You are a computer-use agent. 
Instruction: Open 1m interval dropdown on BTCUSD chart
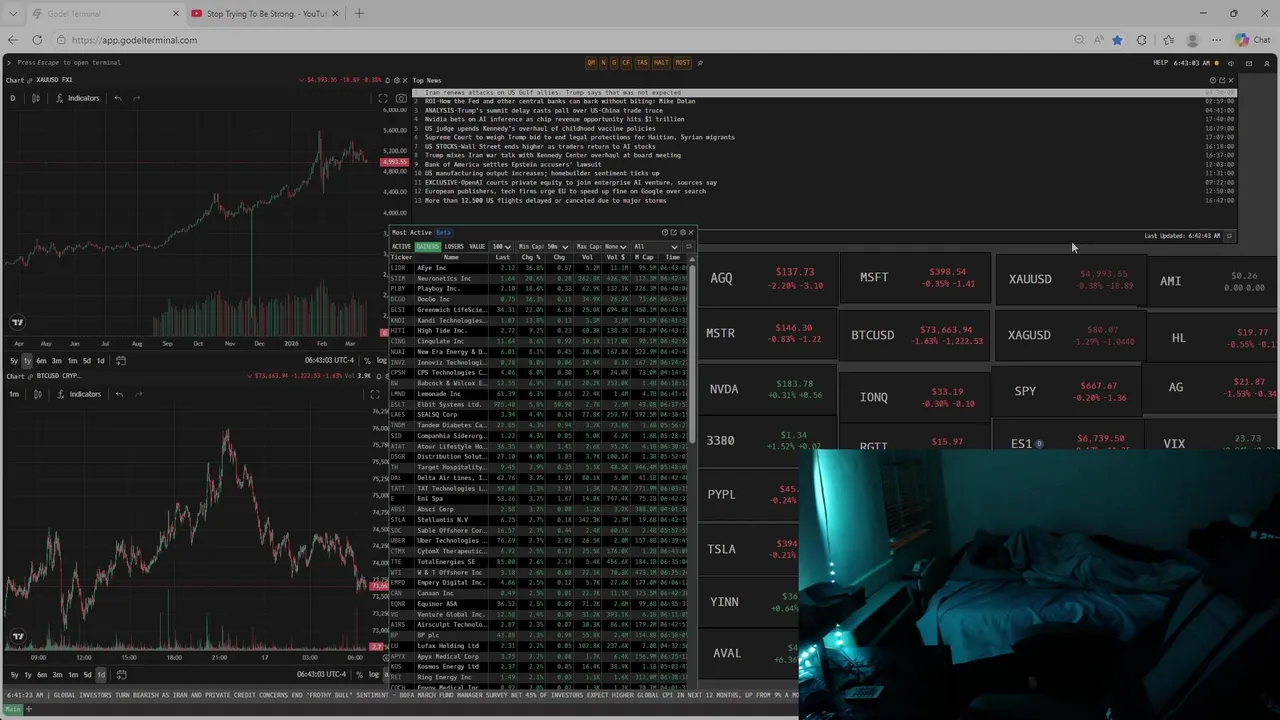click(14, 394)
